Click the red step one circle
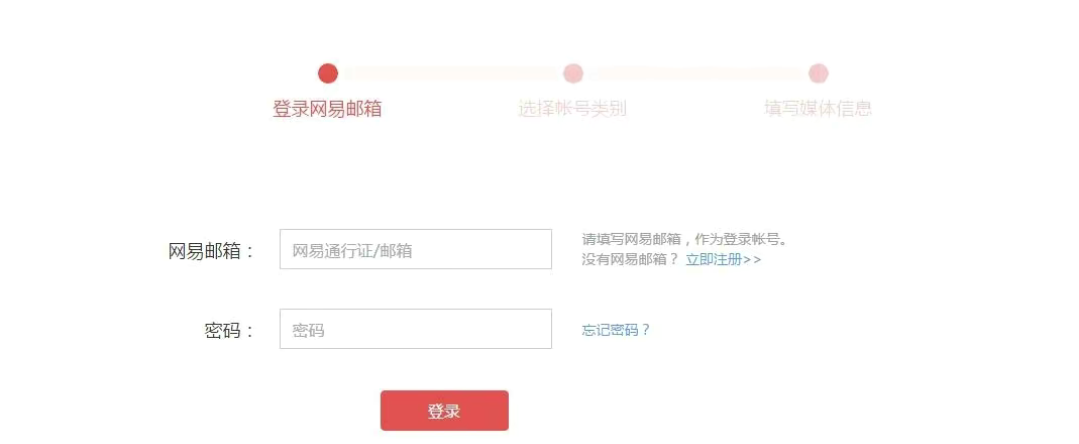Screen dimensions: 1079x444 [328, 73]
